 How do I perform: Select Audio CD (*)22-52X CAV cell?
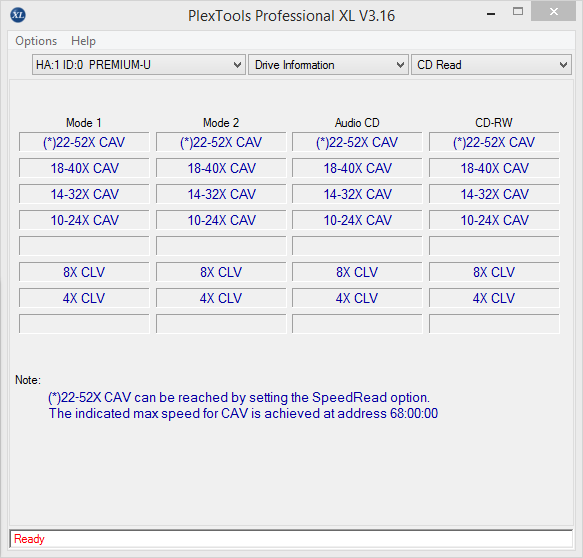pyautogui.click(x=357, y=142)
